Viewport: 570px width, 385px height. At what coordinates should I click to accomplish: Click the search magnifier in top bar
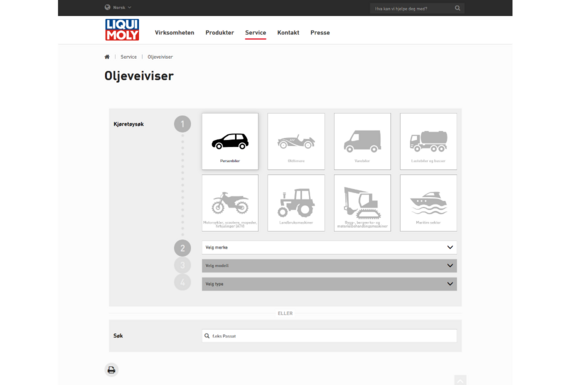pos(457,8)
